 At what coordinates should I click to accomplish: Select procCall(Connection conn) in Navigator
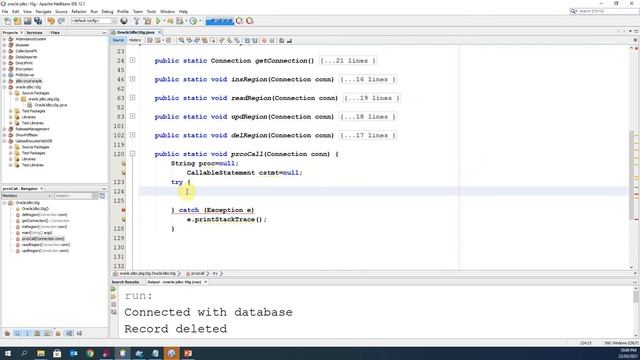(x=43, y=239)
